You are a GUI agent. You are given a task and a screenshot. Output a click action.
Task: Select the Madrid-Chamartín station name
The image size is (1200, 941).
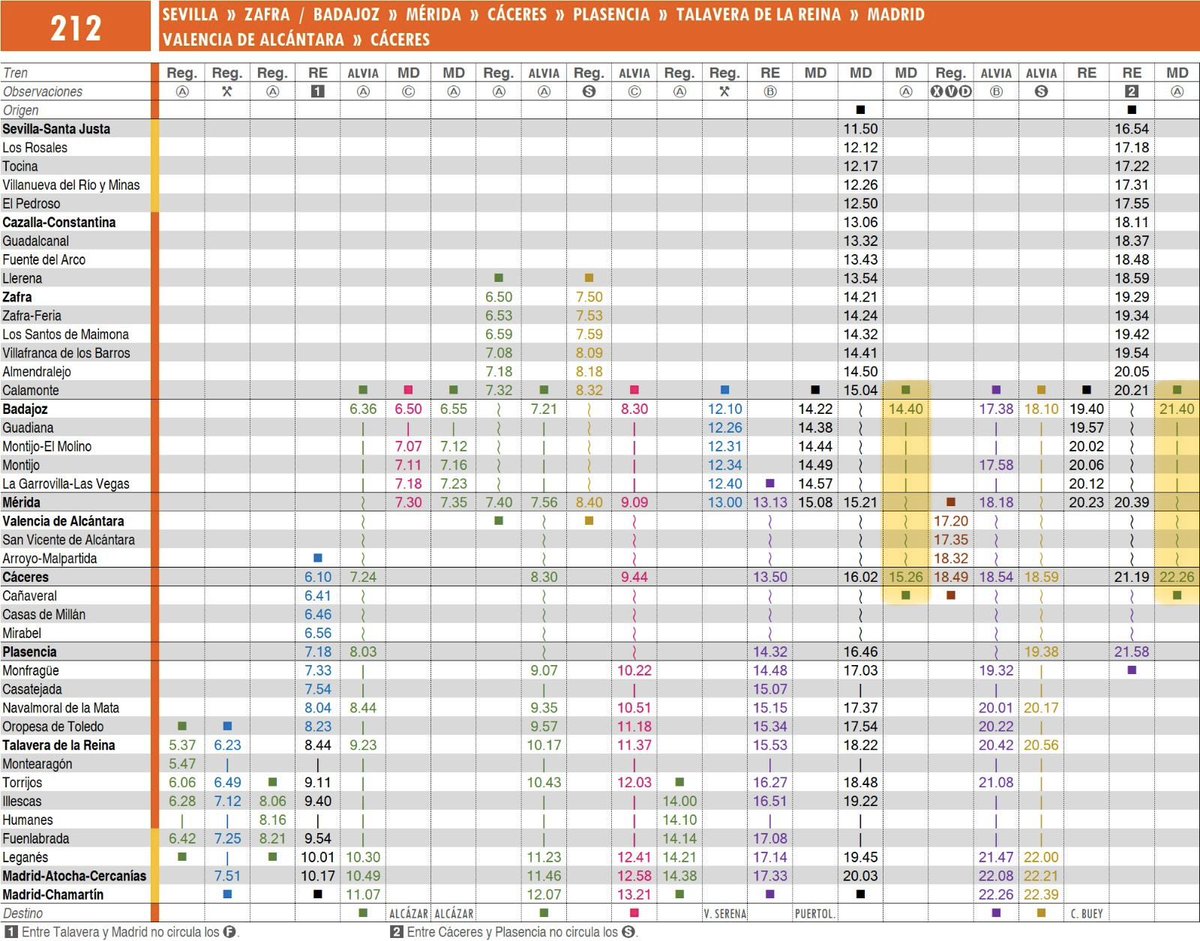point(53,894)
